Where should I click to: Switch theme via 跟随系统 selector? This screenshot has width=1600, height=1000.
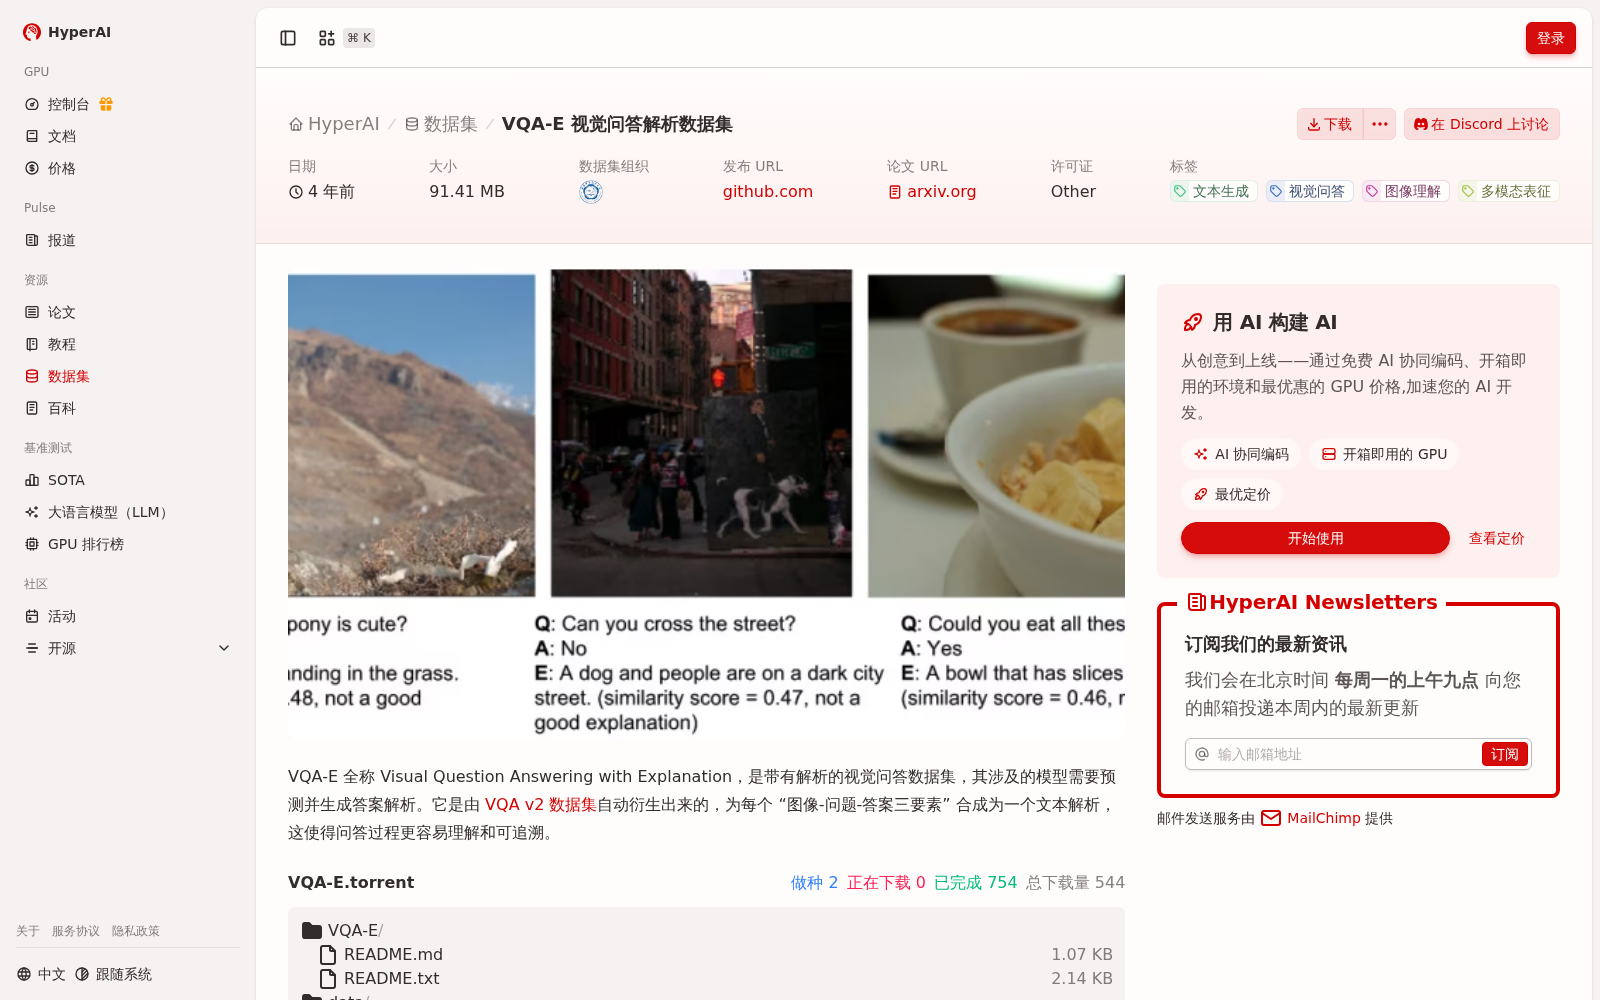coord(113,974)
